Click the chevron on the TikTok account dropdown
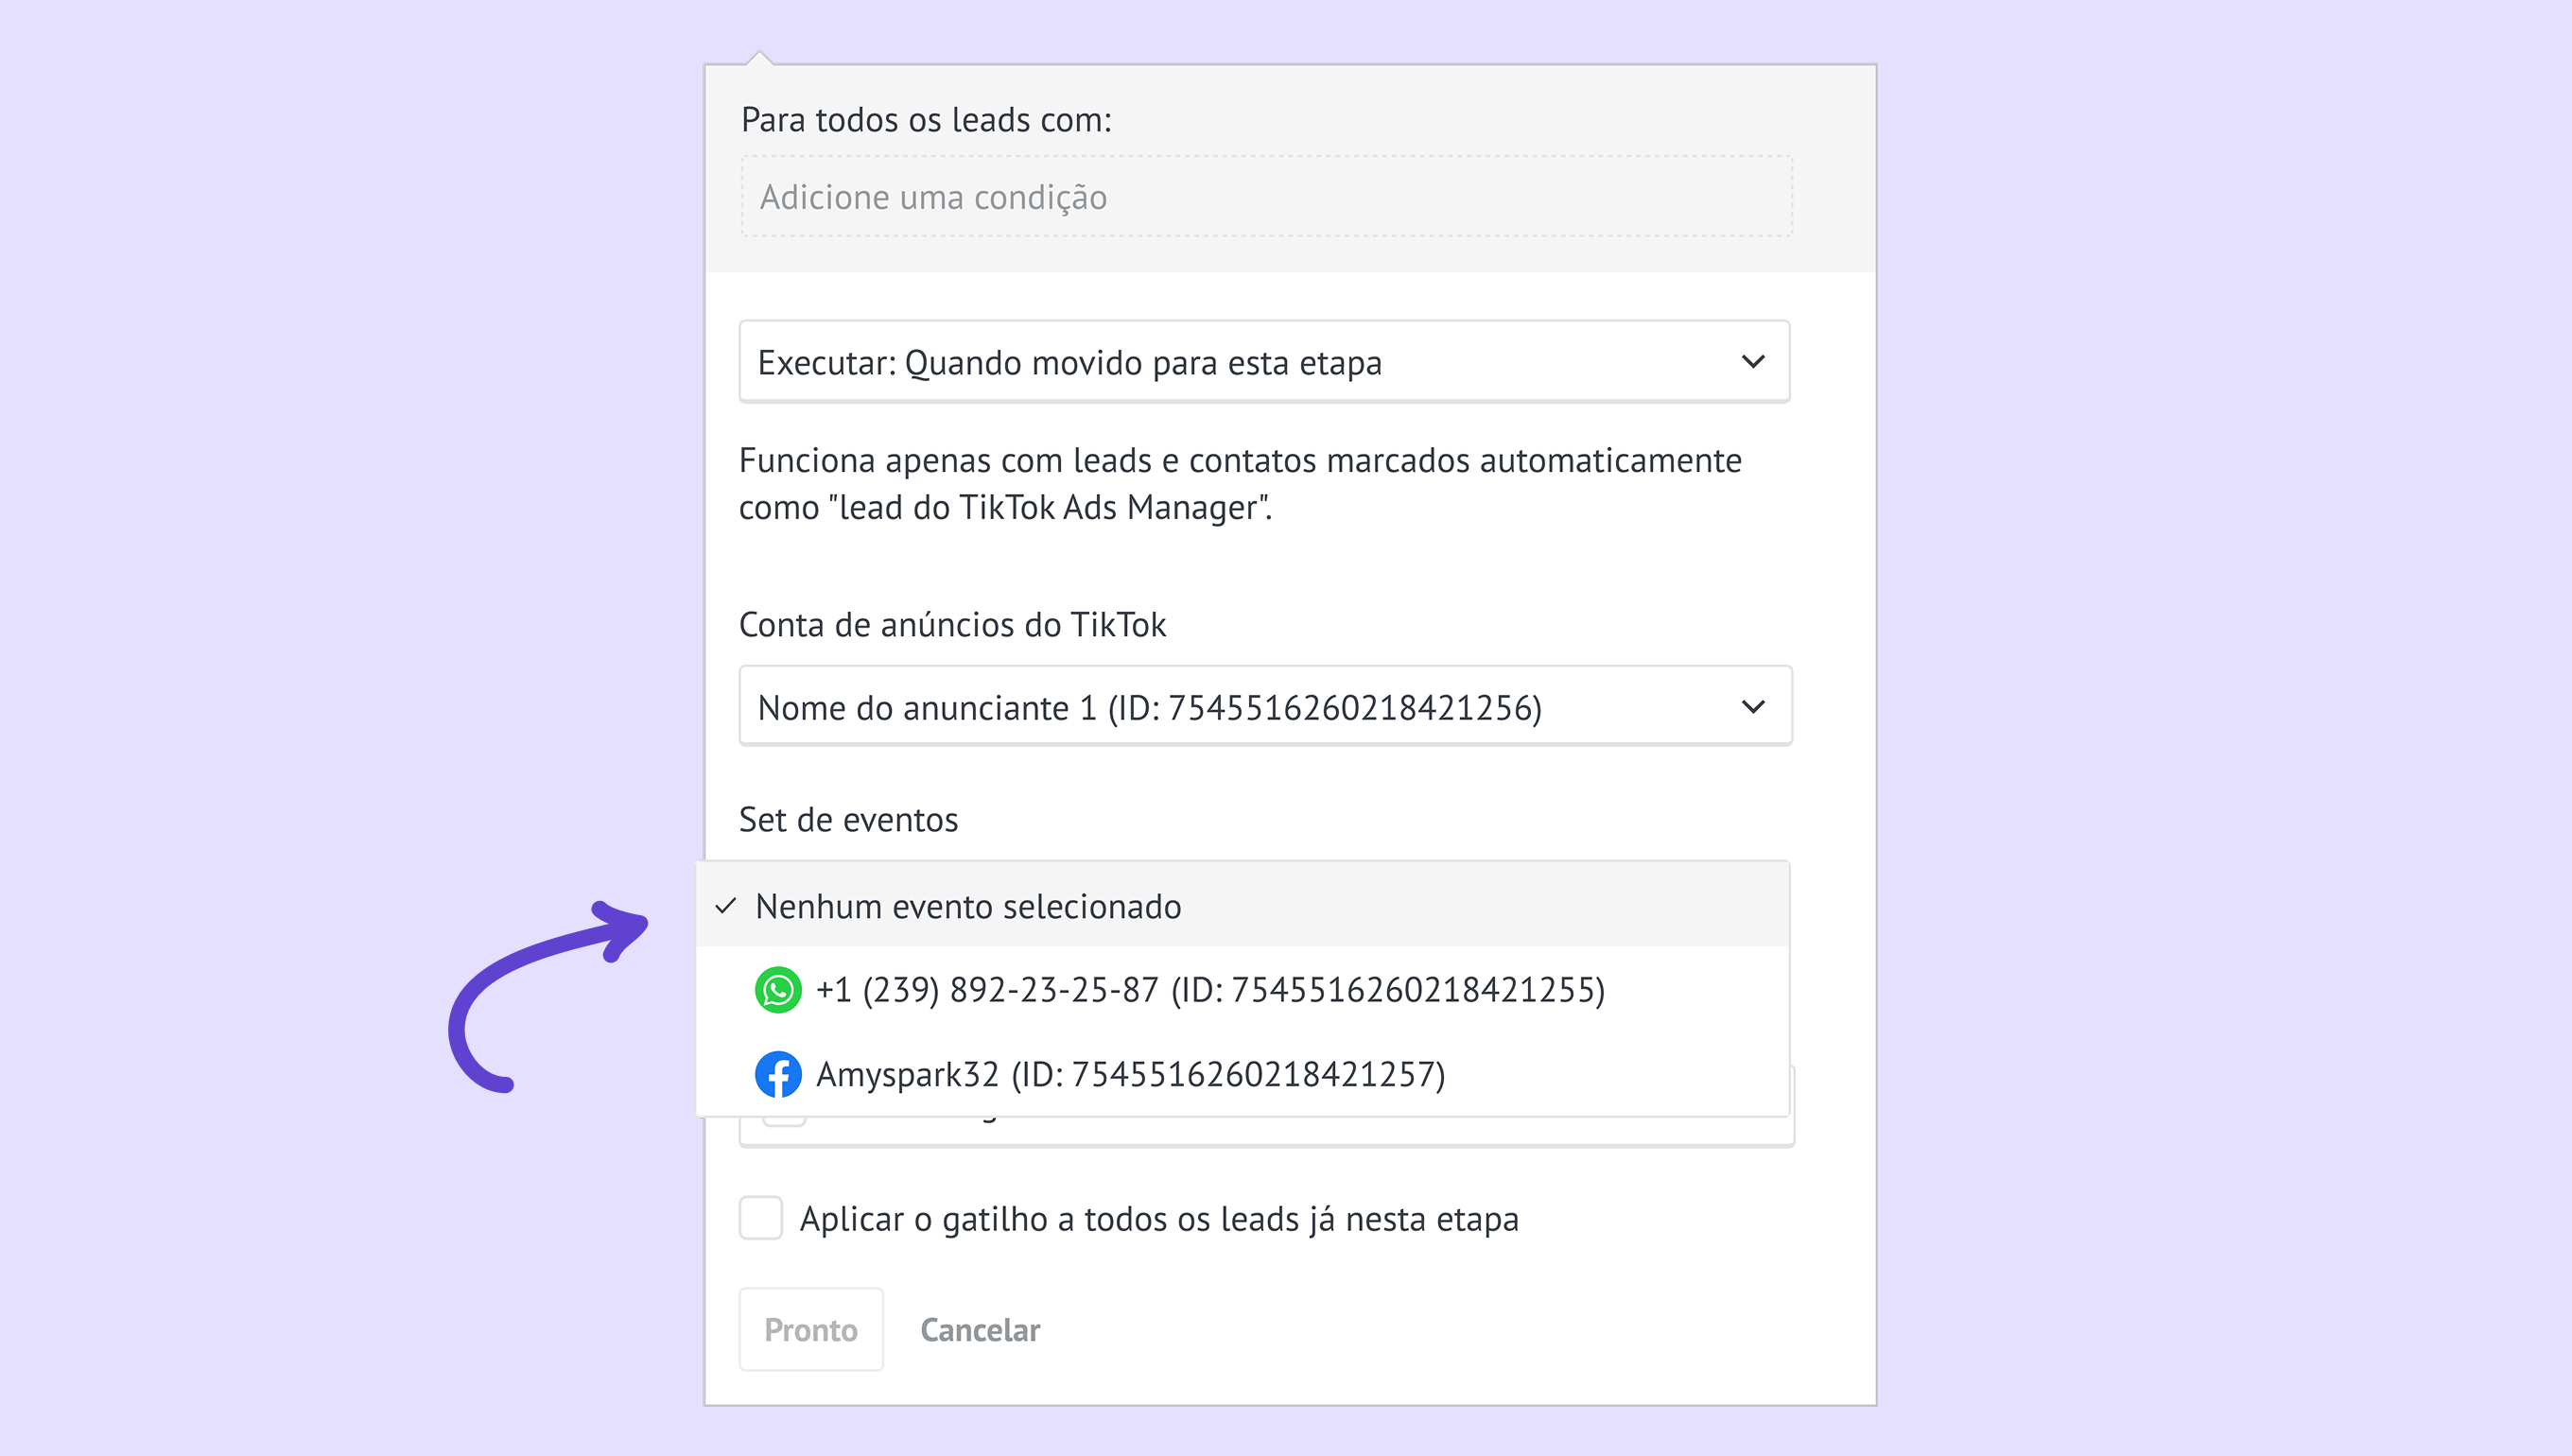This screenshot has height=1456, width=2572. click(1752, 707)
